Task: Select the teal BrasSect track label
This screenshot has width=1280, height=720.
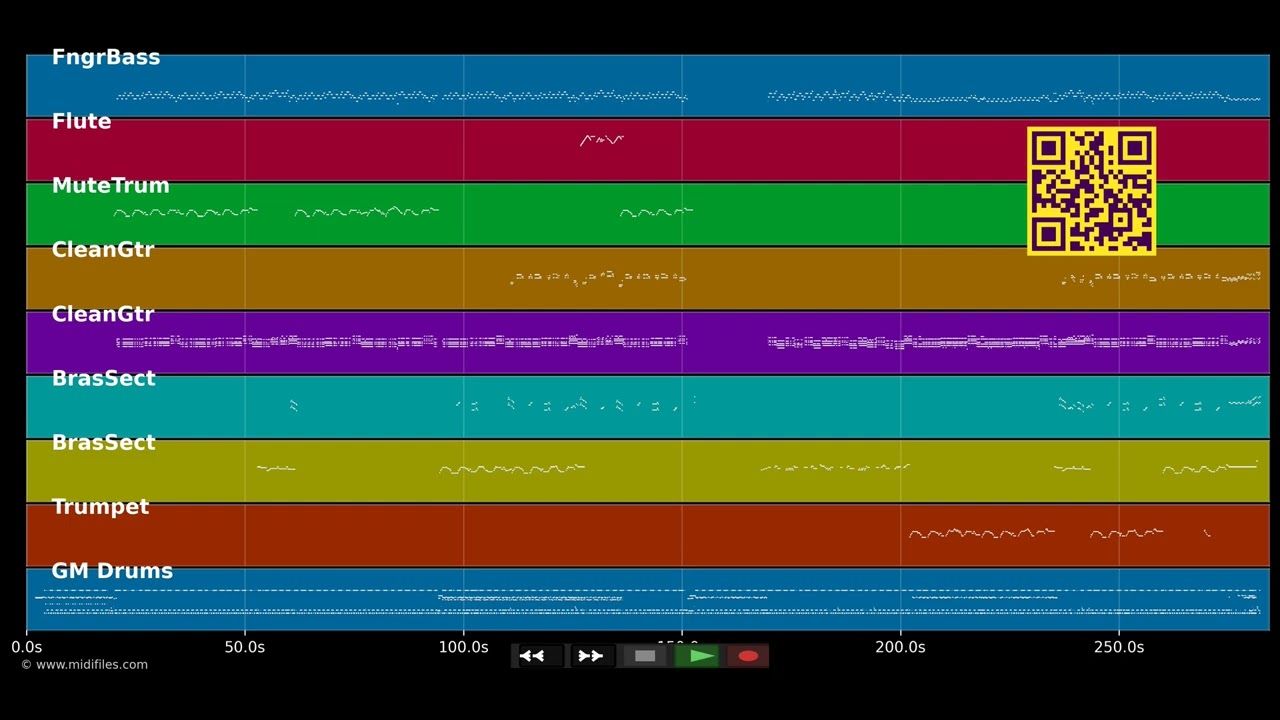Action: pos(103,378)
